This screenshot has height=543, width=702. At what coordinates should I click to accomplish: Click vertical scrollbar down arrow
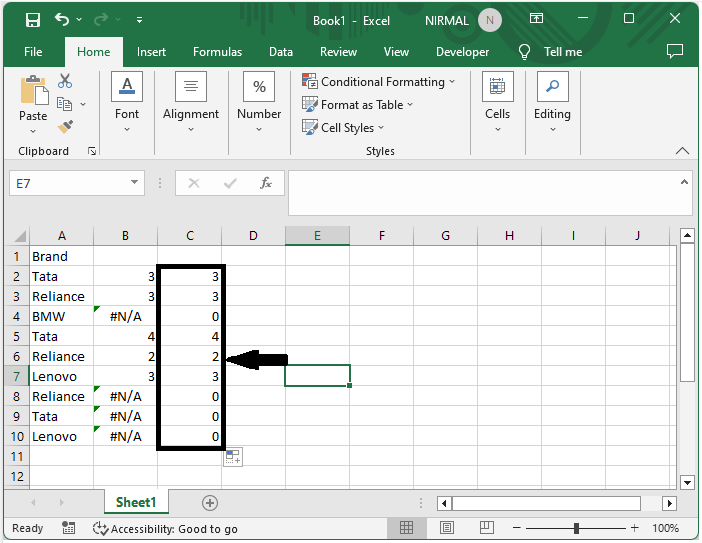tap(687, 483)
